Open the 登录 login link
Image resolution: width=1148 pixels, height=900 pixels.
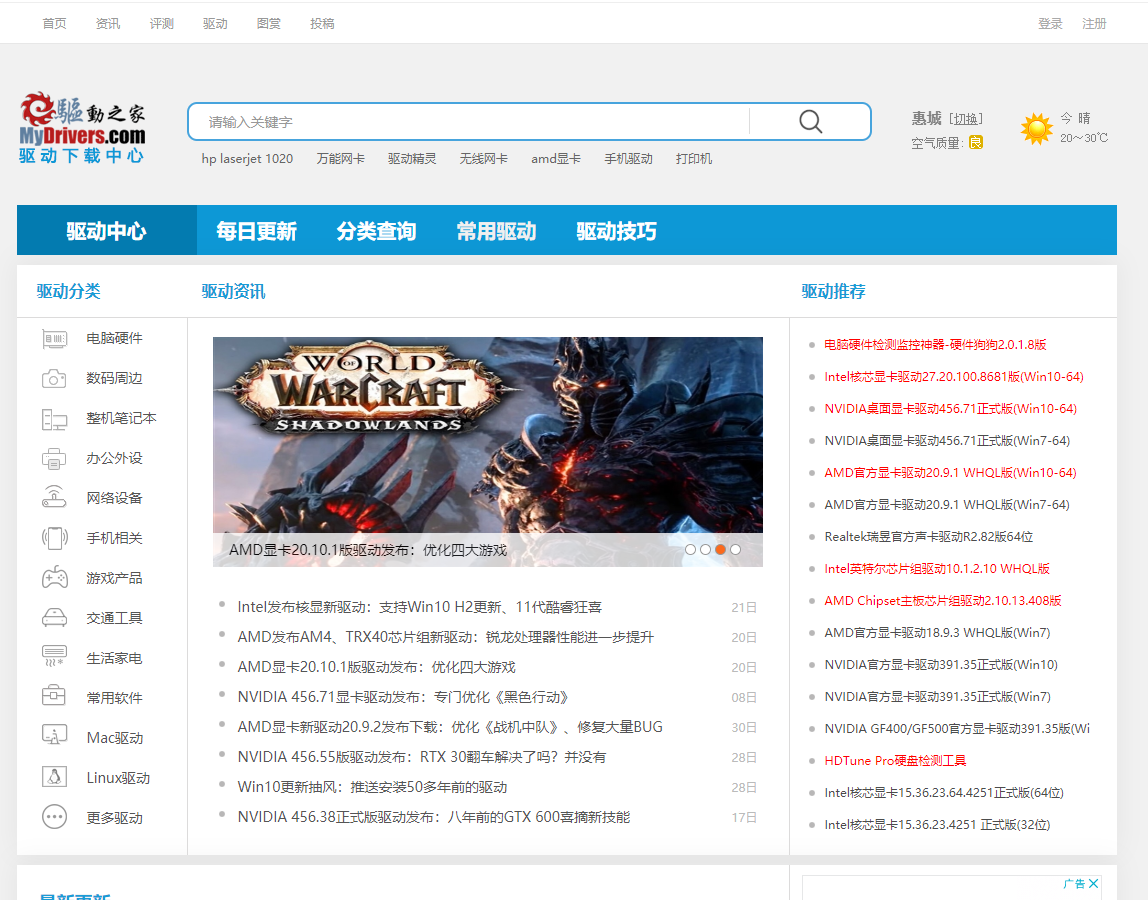tap(1050, 23)
